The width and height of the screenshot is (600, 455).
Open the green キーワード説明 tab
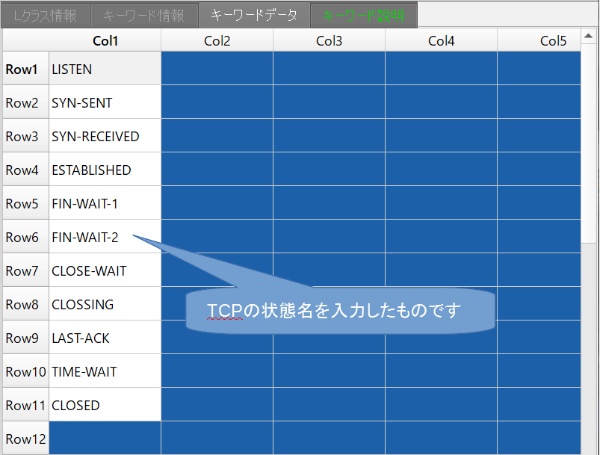point(364,15)
